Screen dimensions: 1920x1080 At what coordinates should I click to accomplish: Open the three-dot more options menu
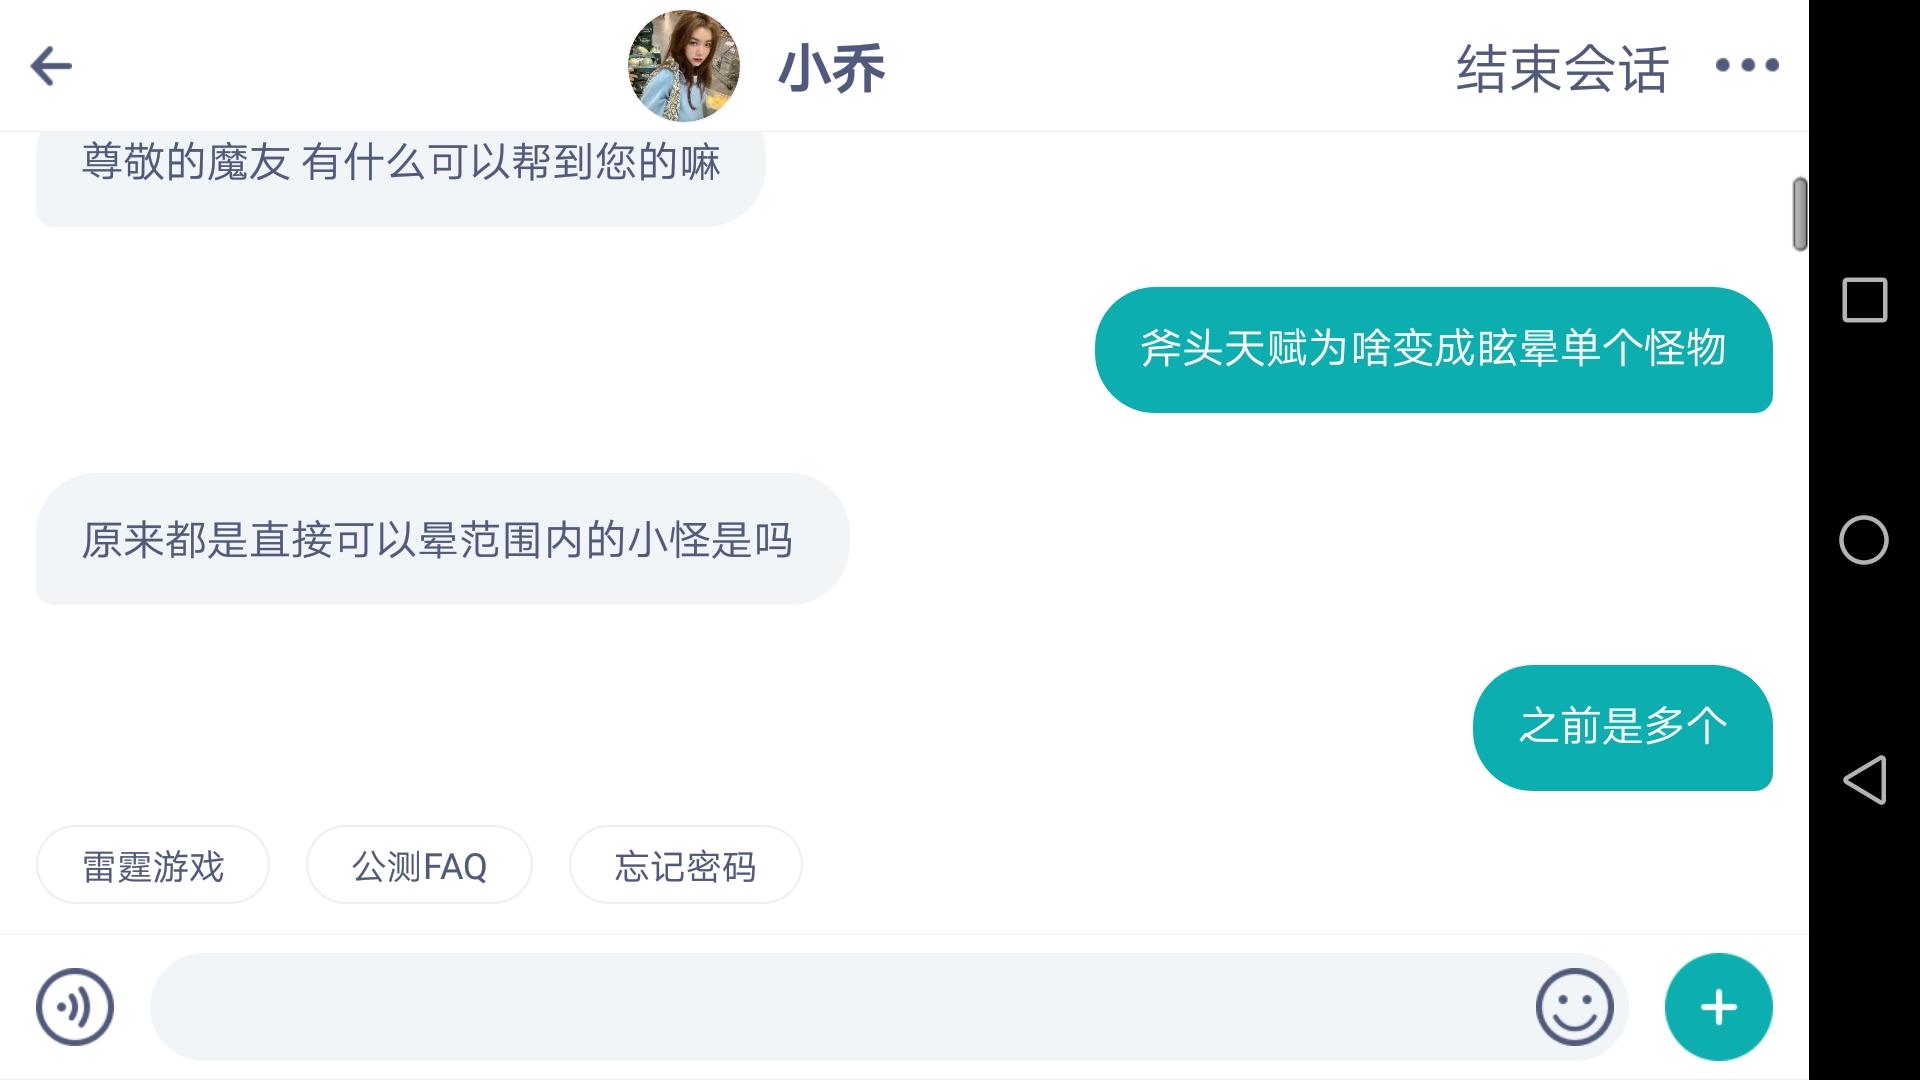1746,66
